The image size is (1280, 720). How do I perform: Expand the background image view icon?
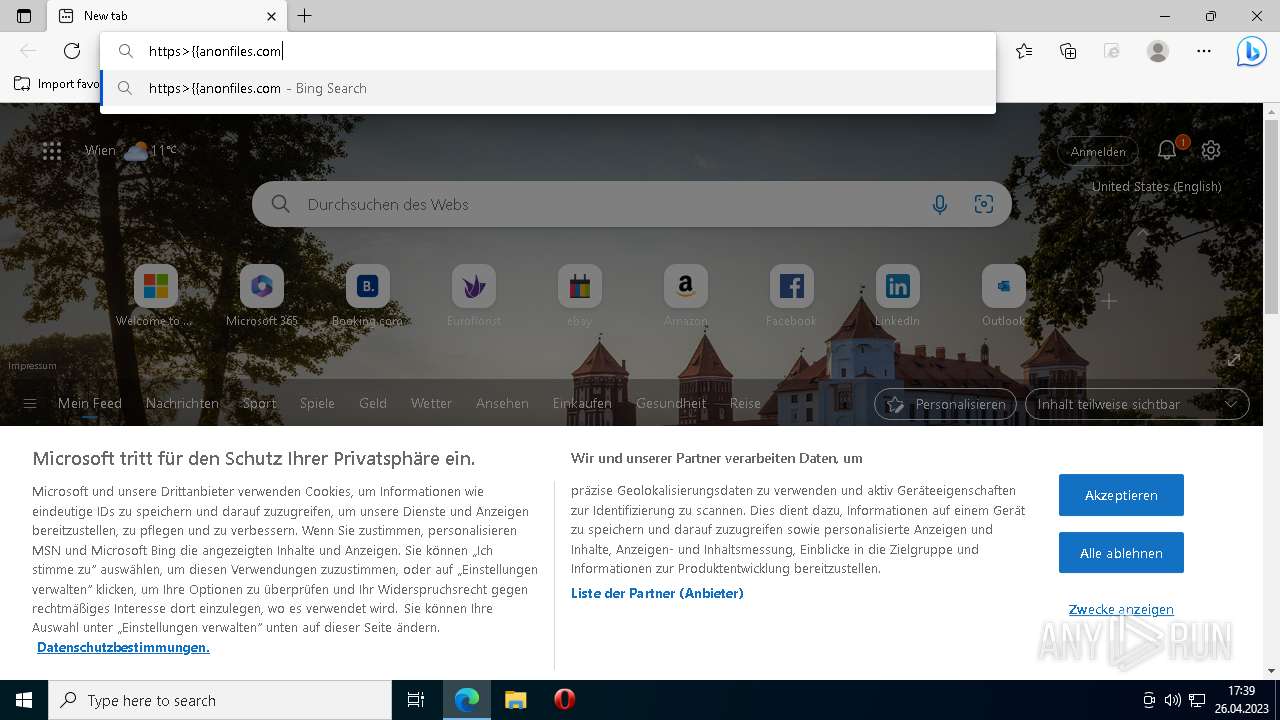click(1233, 359)
